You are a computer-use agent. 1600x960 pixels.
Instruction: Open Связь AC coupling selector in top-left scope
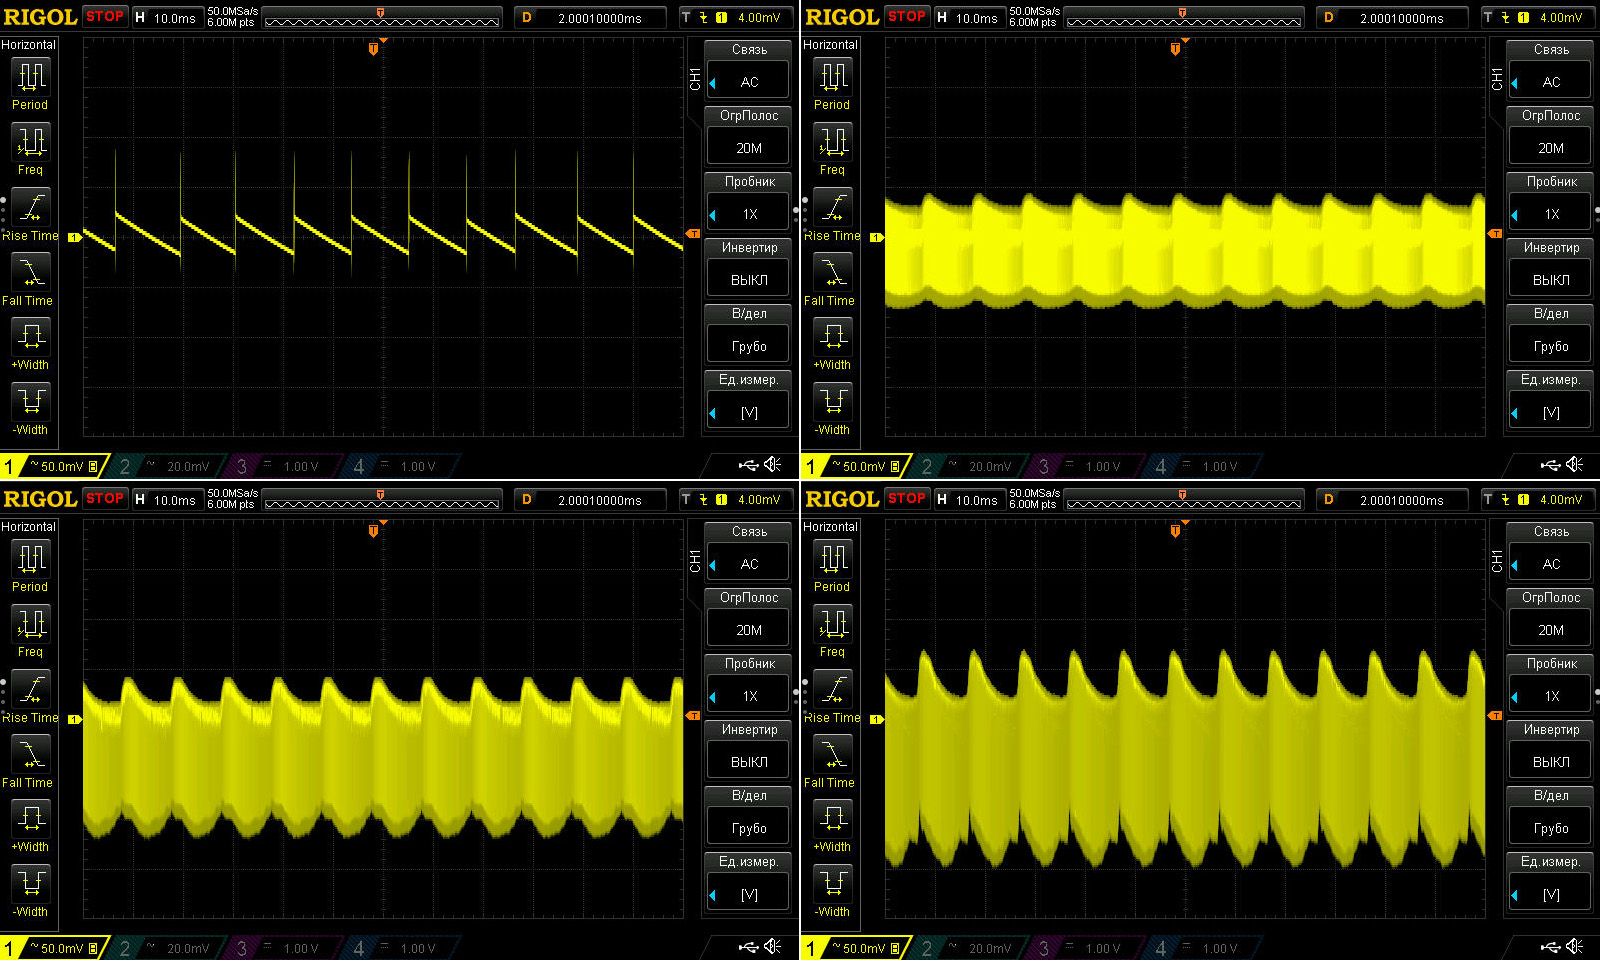tap(749, 81)
